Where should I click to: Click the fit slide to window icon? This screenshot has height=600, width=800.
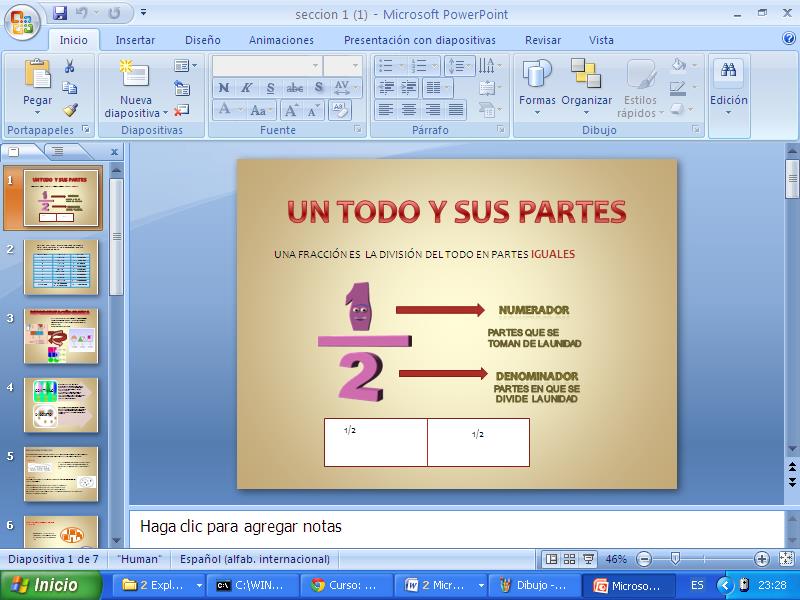click(x=785, y=559)
